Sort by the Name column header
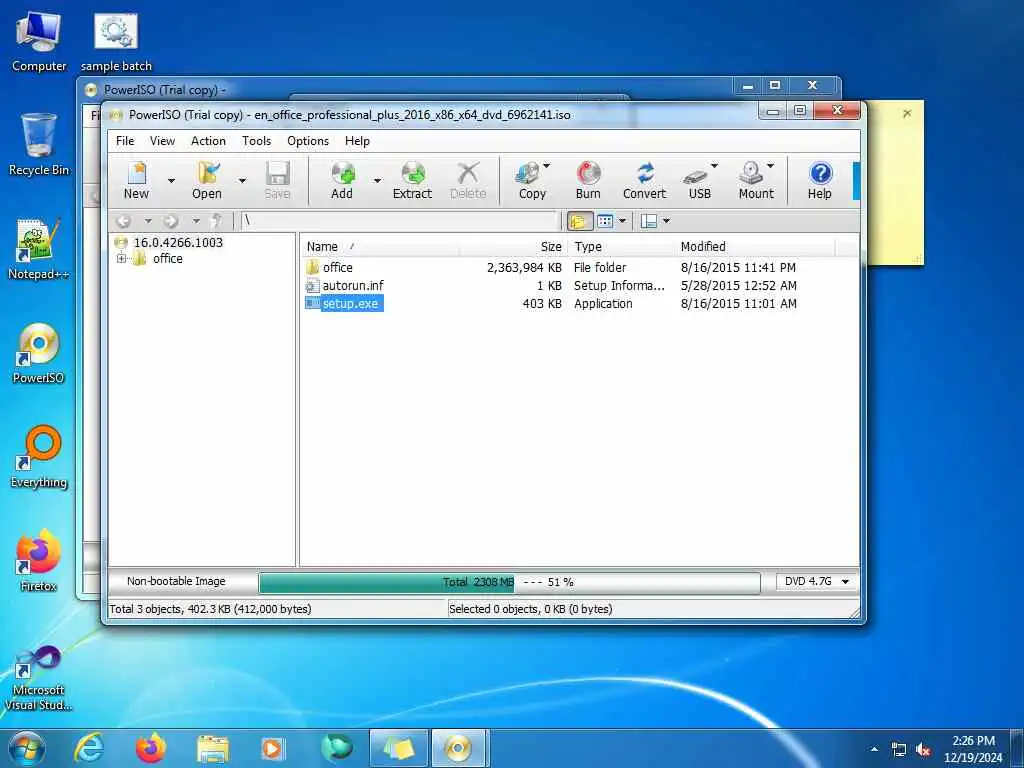Image resolution: width=1024 pixels, height=768 pixels. pos(379,247)
